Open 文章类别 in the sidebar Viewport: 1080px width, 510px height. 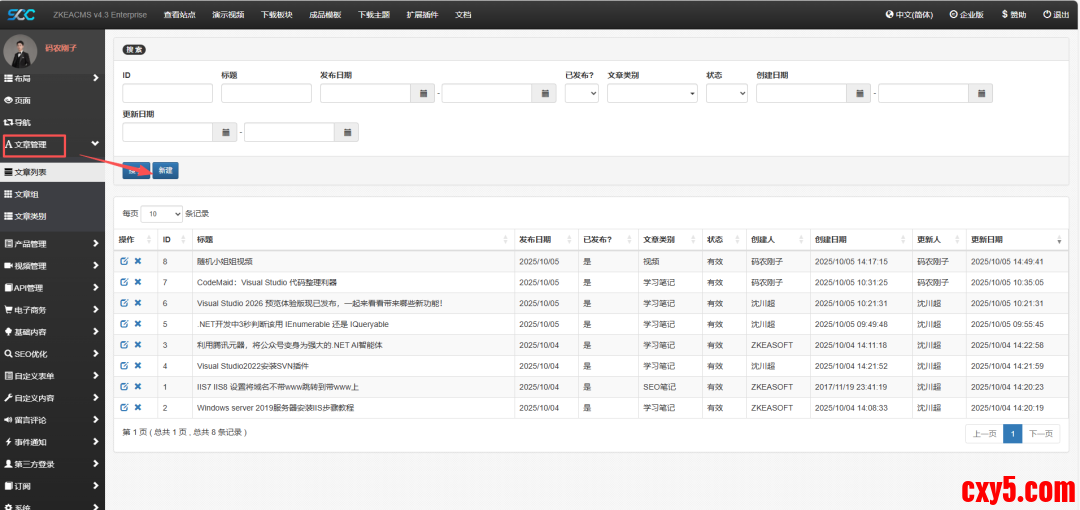point(30,216)
